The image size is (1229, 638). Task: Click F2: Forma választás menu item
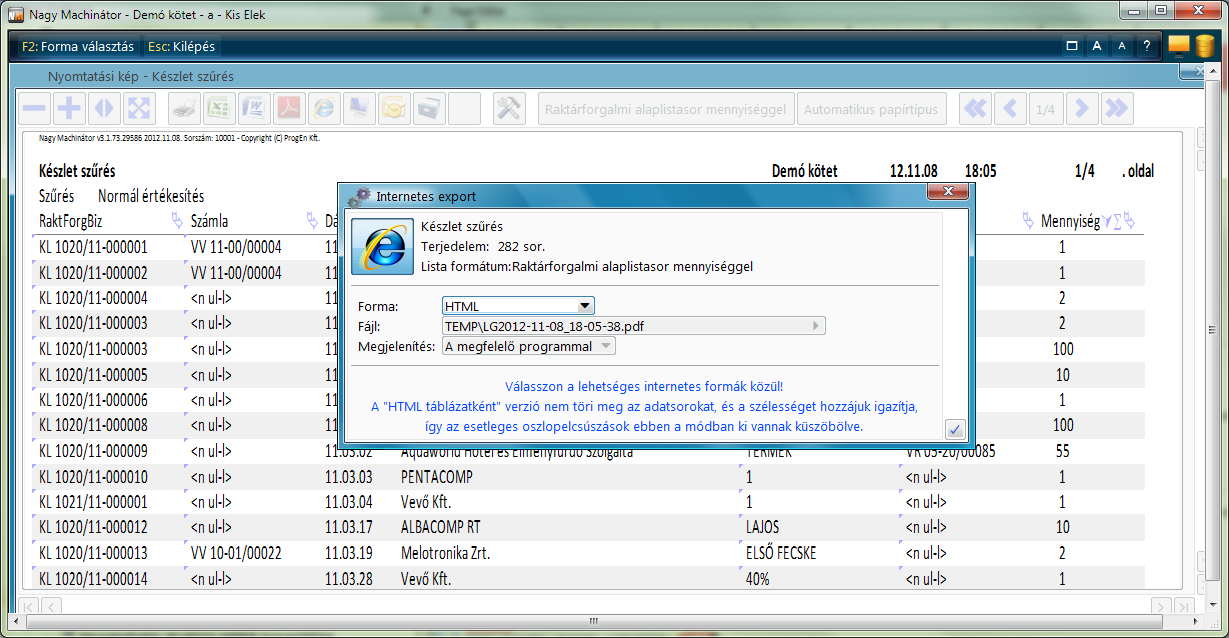(78, 46)
